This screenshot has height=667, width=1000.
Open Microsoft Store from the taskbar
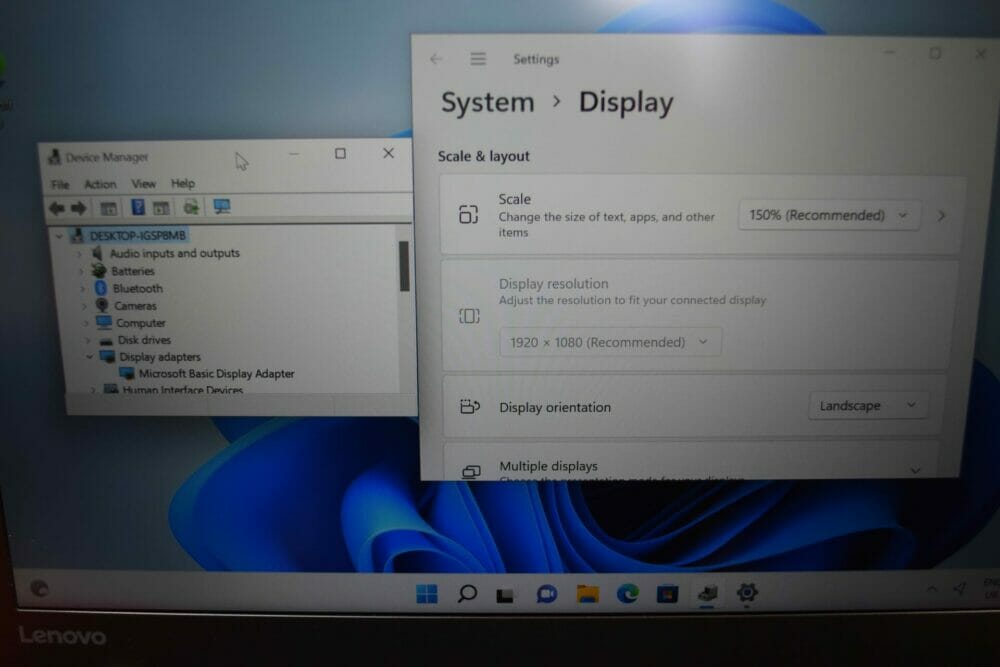[x=668, y=594]
